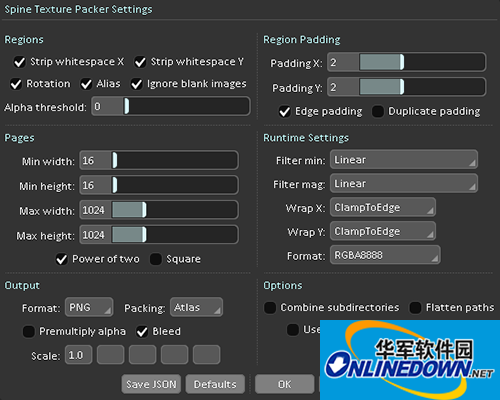Image resolution: width=500 pixels, height=400 pixels.
Task: Disable the Rotation checkbox
Action: tap(16, 84)
